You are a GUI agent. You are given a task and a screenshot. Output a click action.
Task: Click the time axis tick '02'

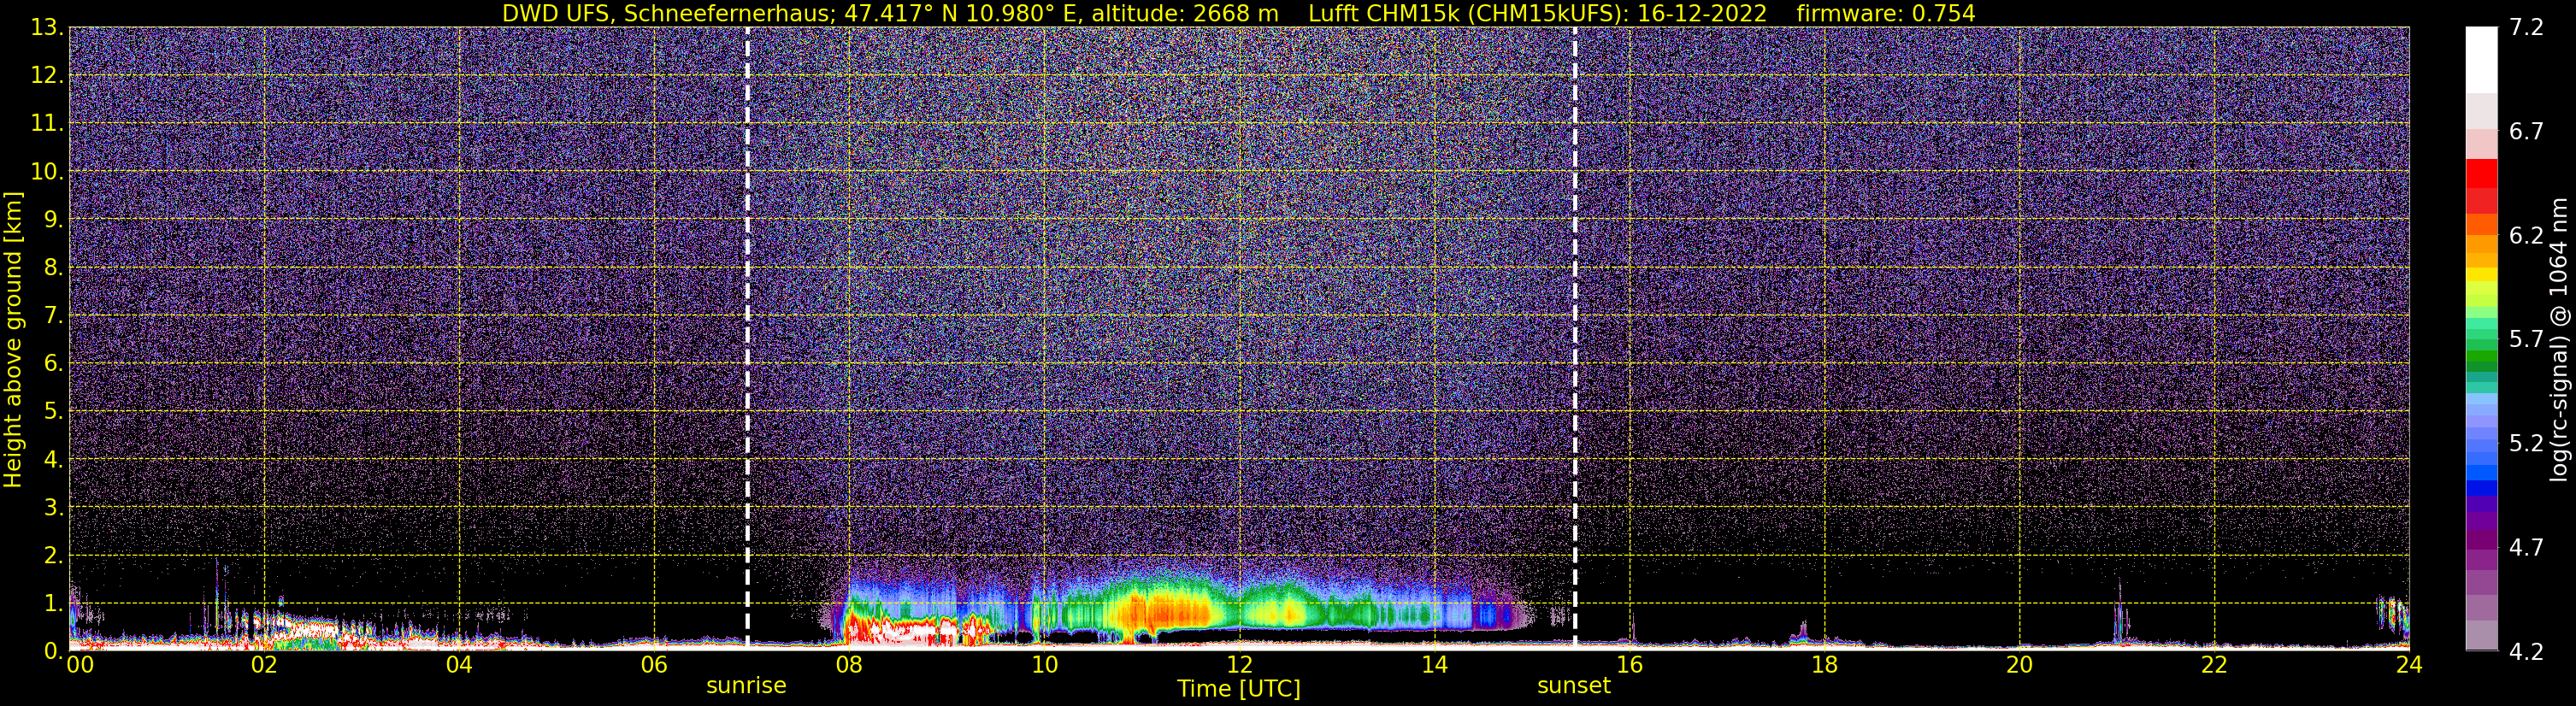264,665
